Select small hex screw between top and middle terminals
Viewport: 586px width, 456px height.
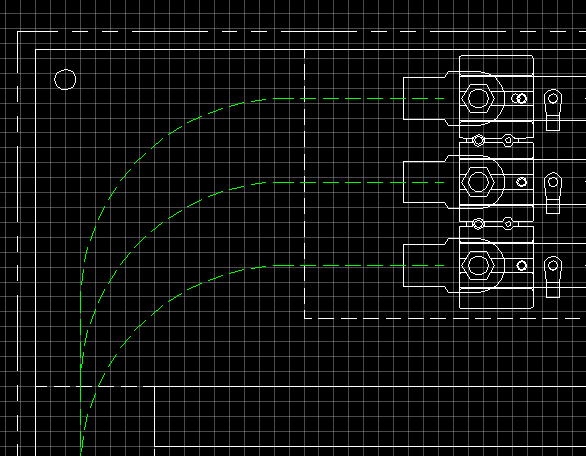tap(508, 141)
